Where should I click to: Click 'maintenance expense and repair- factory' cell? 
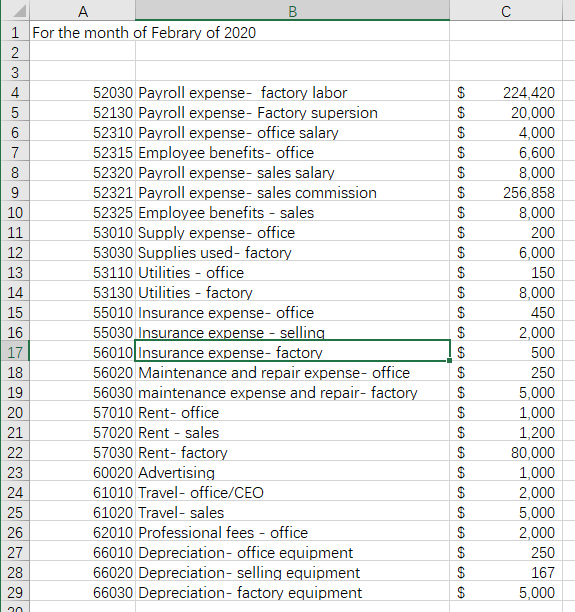click(x=292, y=392)
